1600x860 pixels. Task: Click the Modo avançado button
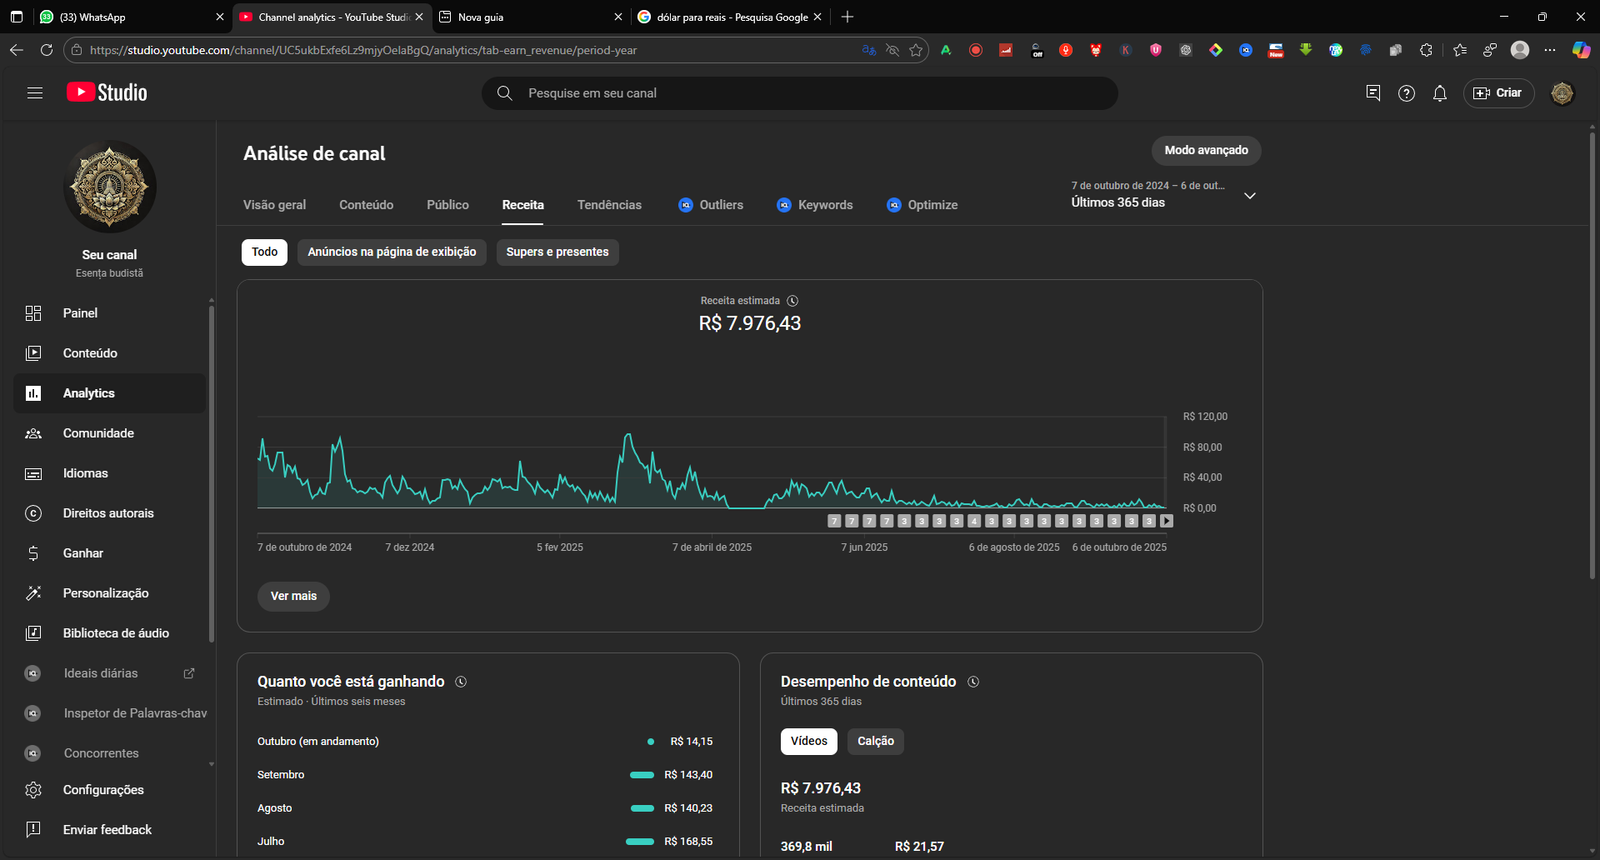pos(1206,150)
